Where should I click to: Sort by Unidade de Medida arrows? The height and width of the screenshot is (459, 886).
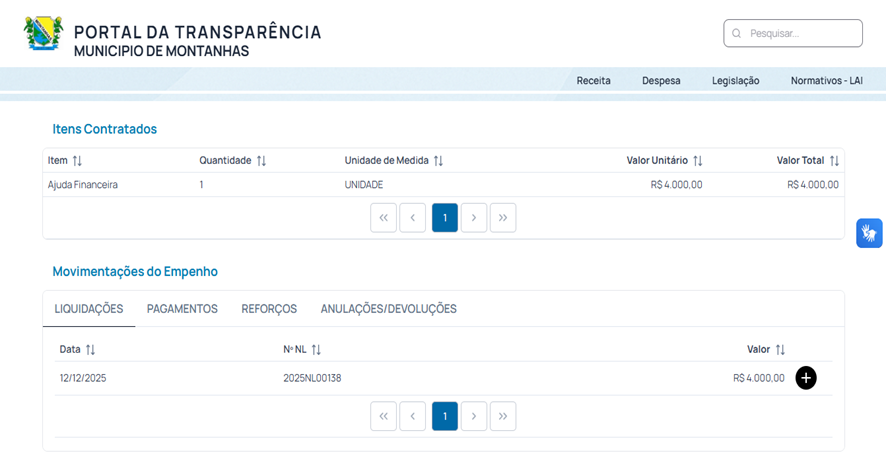[x=438, y=161]
